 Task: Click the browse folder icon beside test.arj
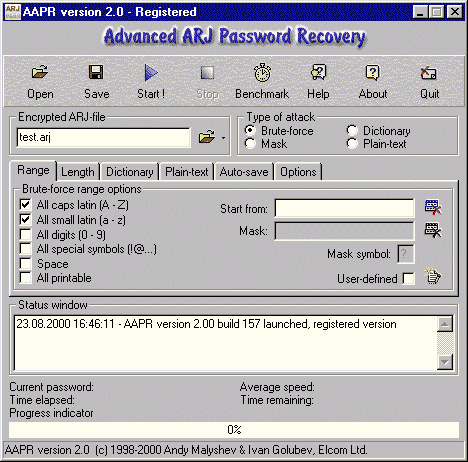point(207,137)
